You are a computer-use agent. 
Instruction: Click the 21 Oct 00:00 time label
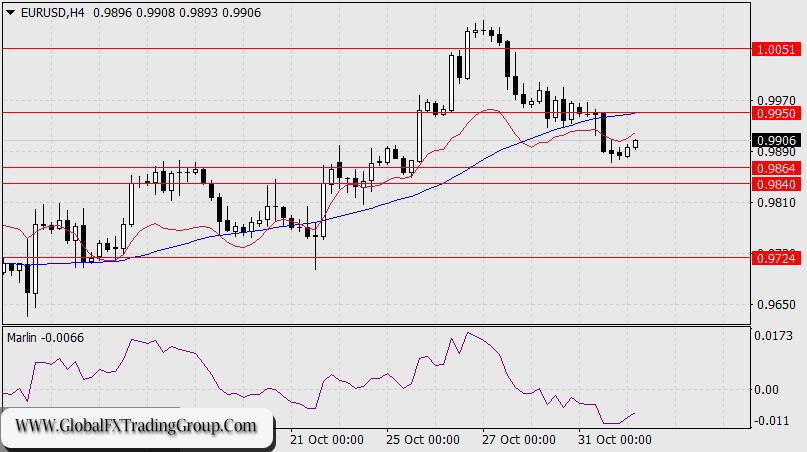point(327,440)
